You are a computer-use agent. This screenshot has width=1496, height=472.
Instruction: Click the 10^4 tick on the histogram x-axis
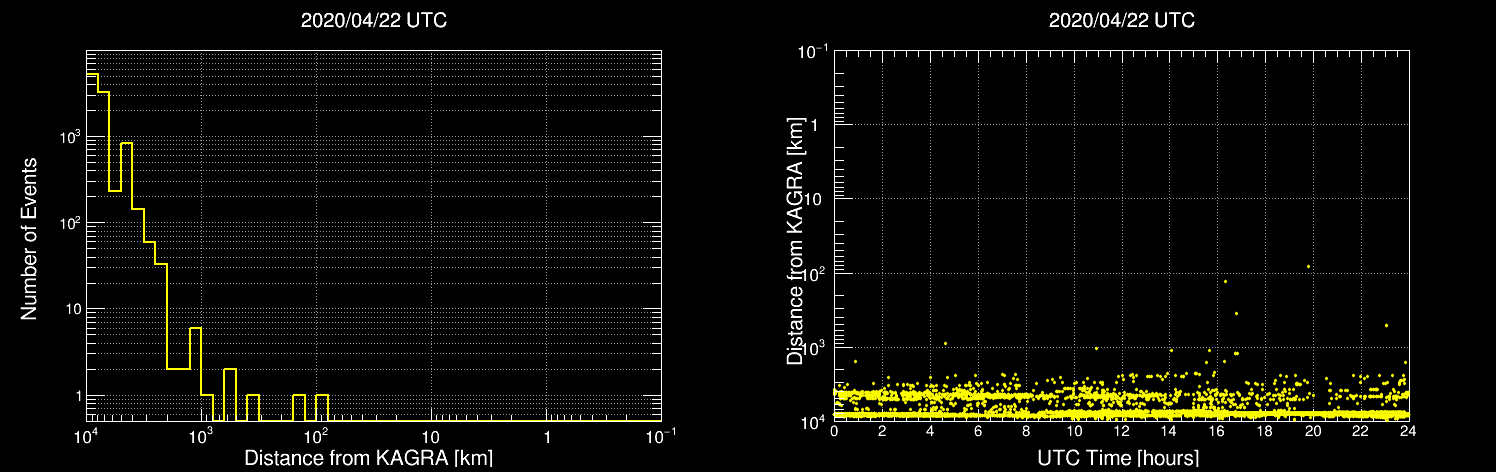pos(87,435)
